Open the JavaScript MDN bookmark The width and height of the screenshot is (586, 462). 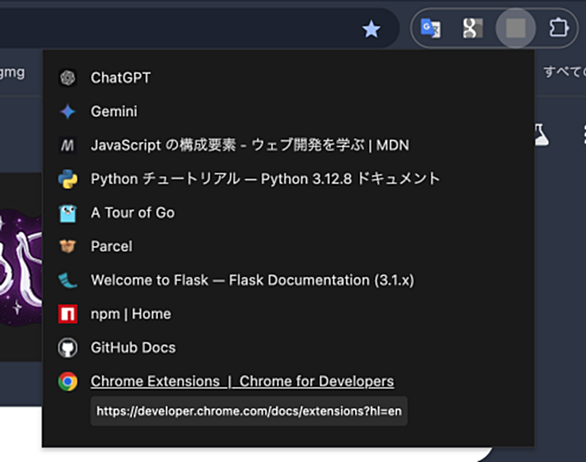pos(250,145)
